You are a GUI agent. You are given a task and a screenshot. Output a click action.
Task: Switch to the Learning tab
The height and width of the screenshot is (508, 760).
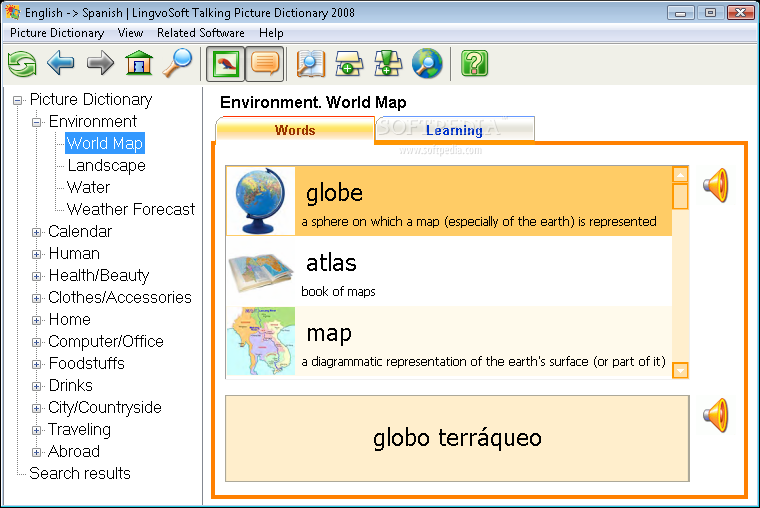(455, 130)
